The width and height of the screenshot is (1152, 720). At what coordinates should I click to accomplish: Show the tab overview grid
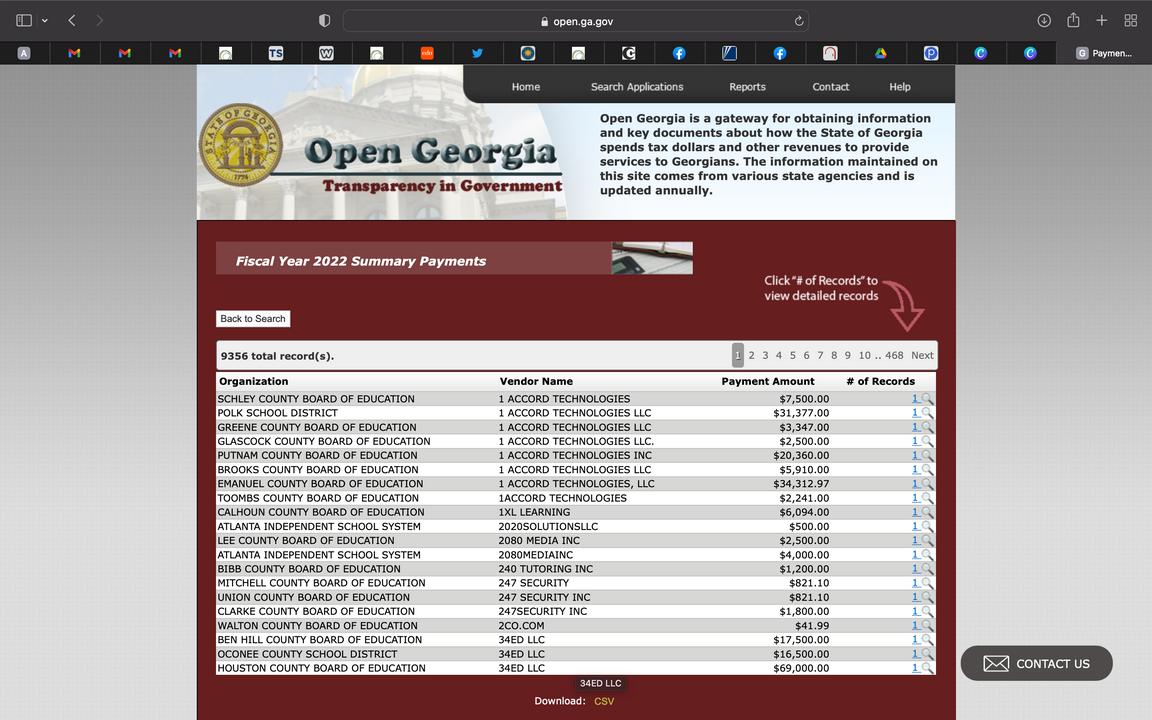[x=1131, y=21]
